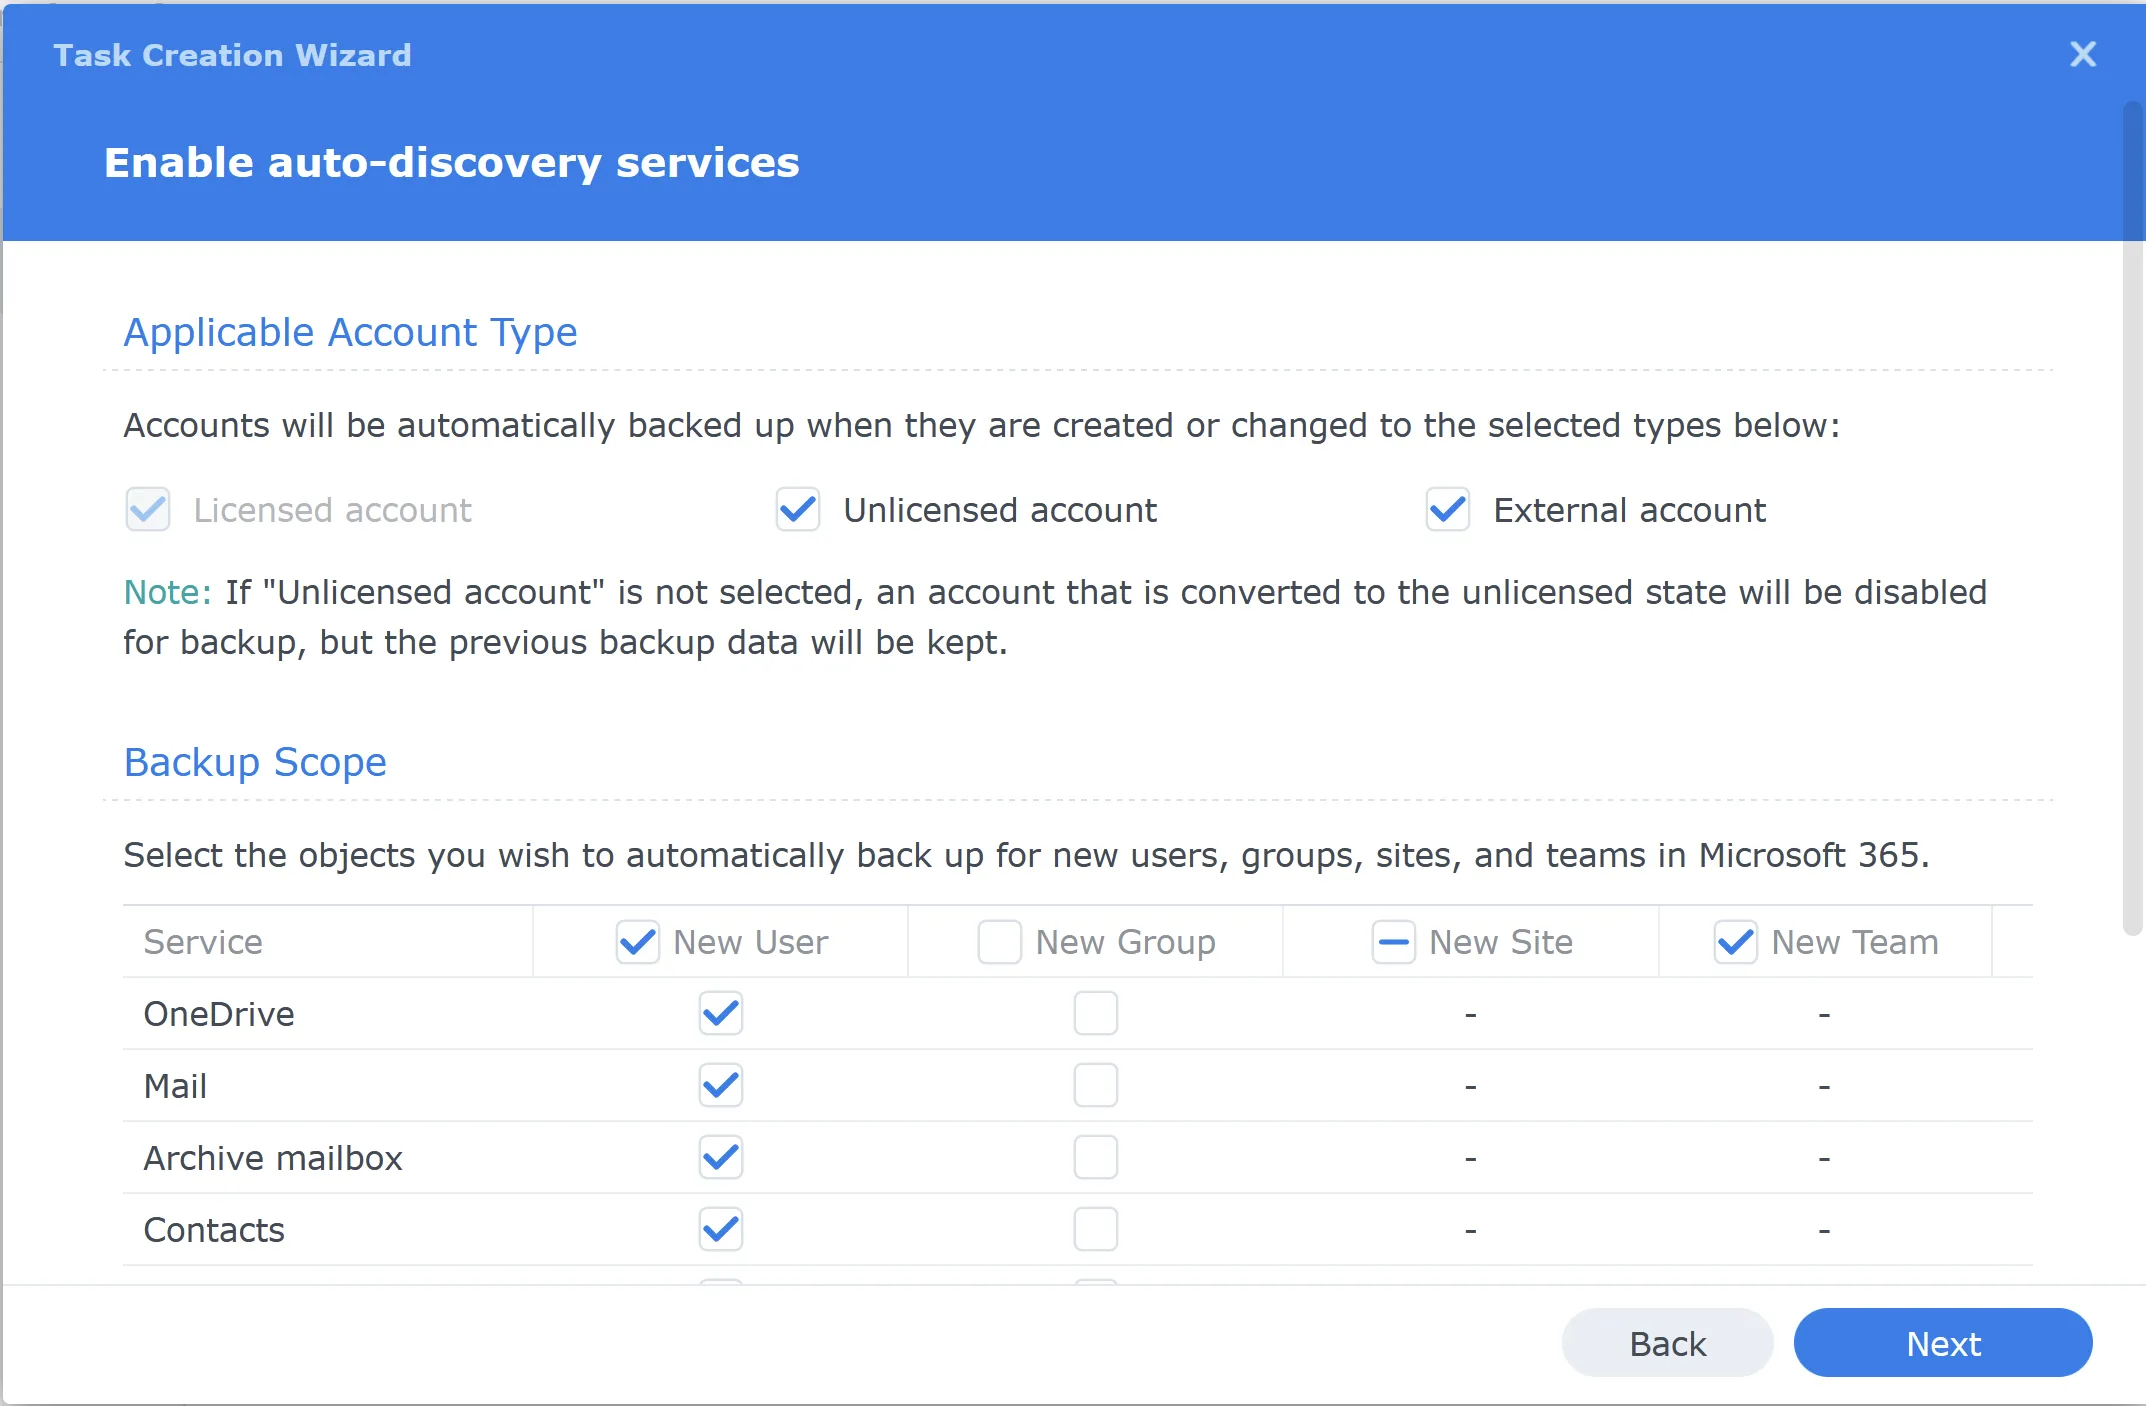Uncheck Archive mailbox for New User
This screenshot has width=2146, height=1406.
pyautogui.click(x=720, y=1158)
